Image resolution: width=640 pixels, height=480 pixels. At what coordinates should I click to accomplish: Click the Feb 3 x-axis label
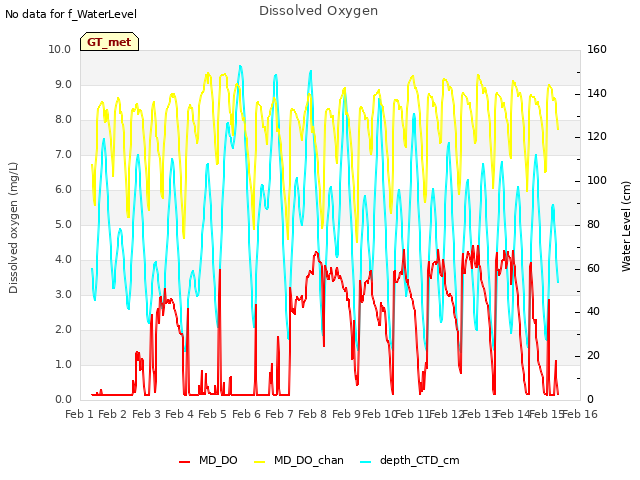pyautogui.click(x=146, y=414)
